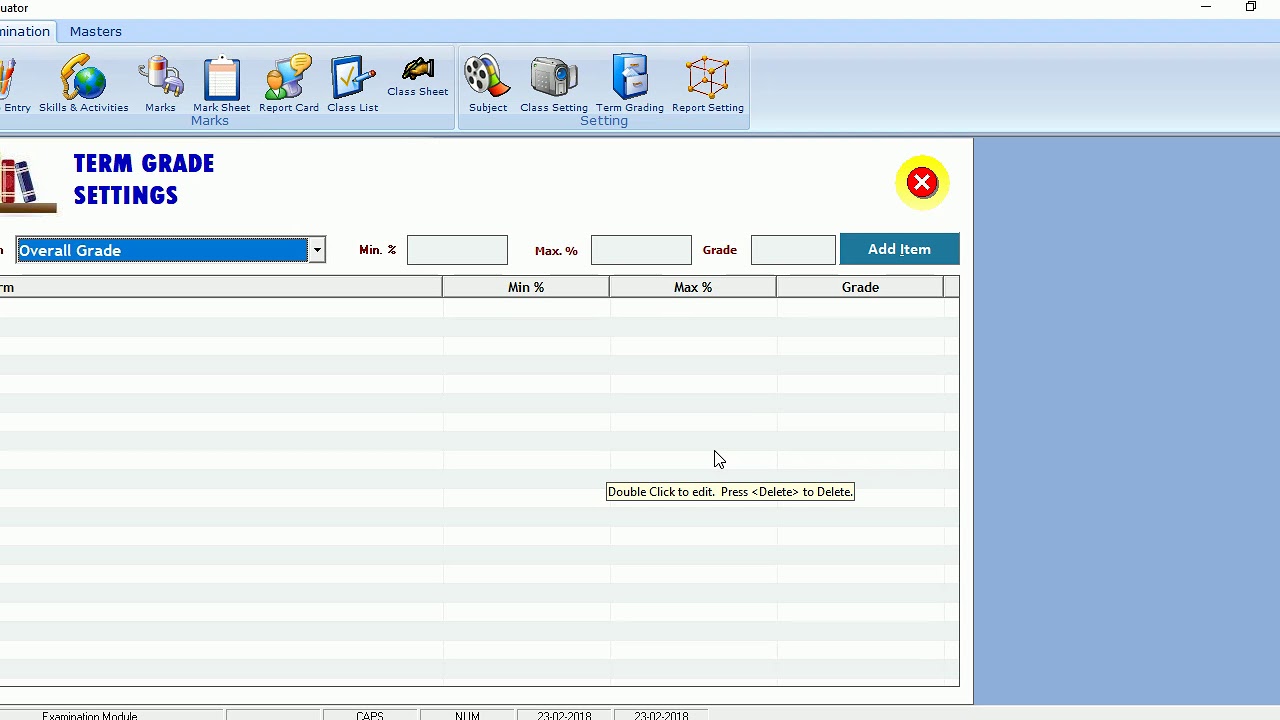Switch to the Masters tab
The height and width of the screenshot is (720, 1280).
(96, 31)
